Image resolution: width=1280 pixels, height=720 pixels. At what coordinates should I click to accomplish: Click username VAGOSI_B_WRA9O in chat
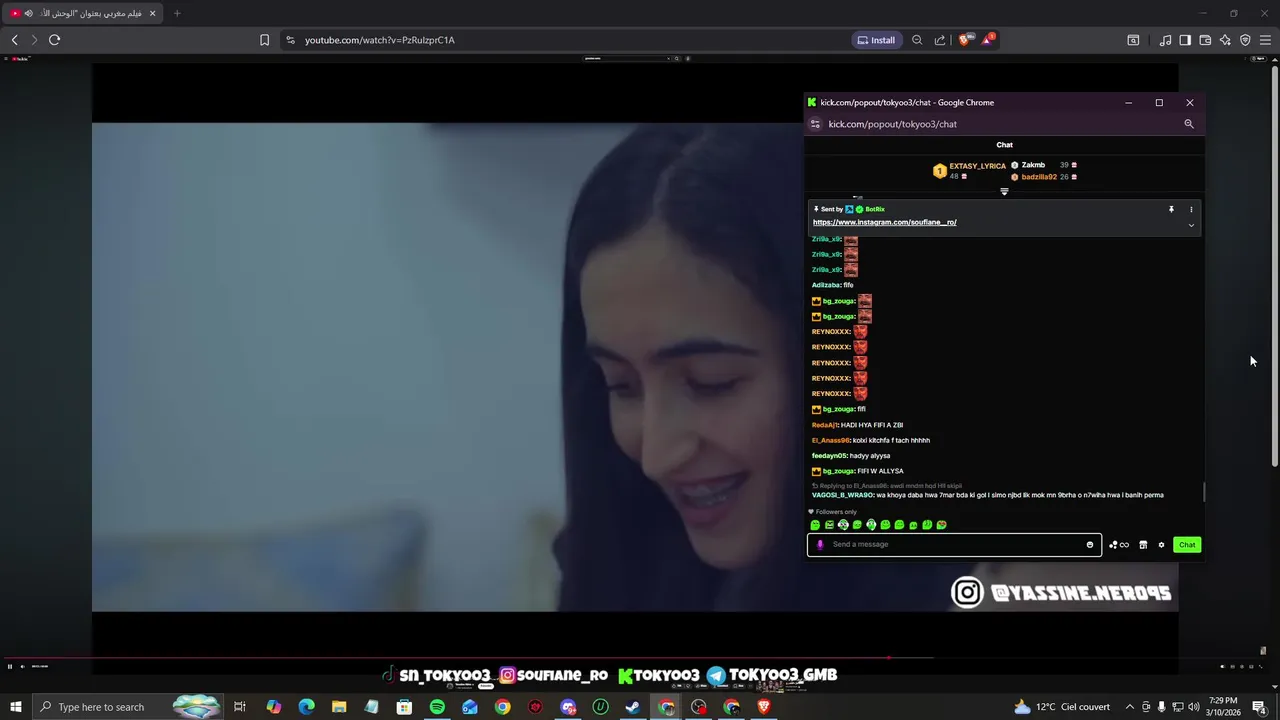(x=842, y=495)
